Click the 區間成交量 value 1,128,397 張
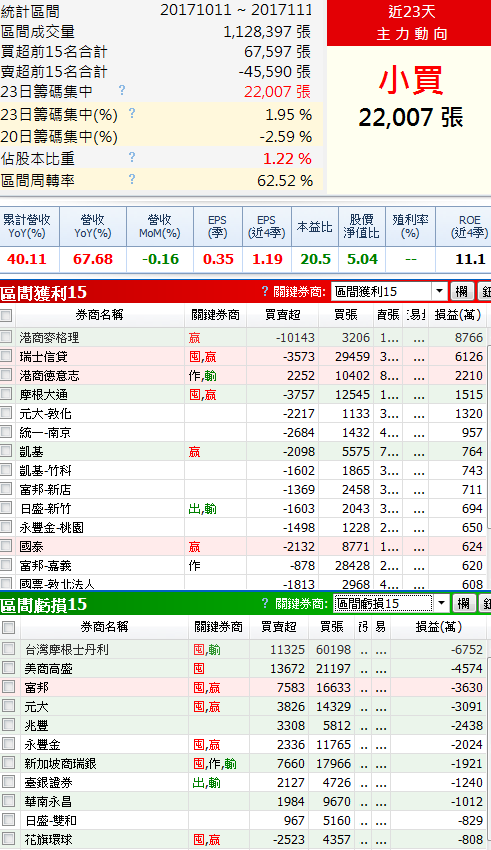The height and width of the screenshot is (850, 491). pos(267,32)
